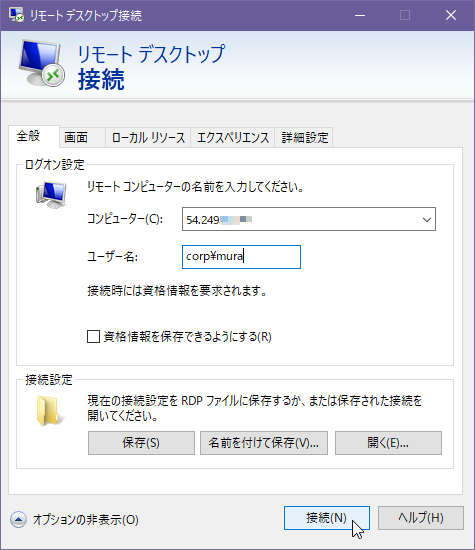Click the ヘルプ(H) button
Viewport: 475px width, 550px height.
[x=421, y=518]
